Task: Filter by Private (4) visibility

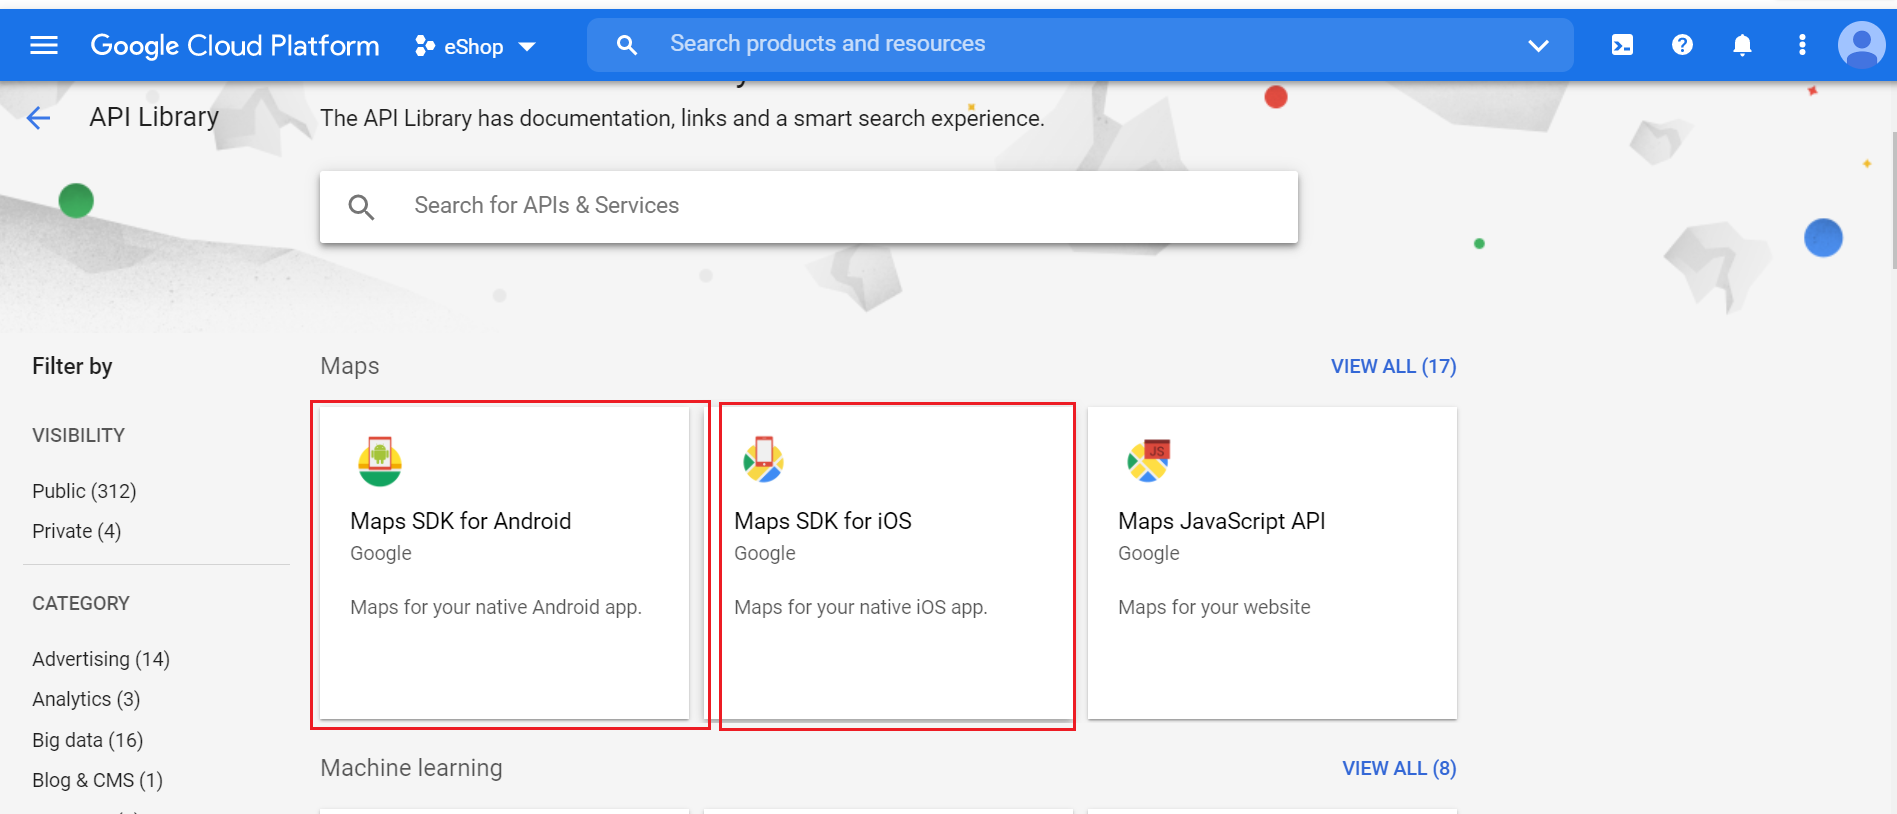Action: (76, 531)
